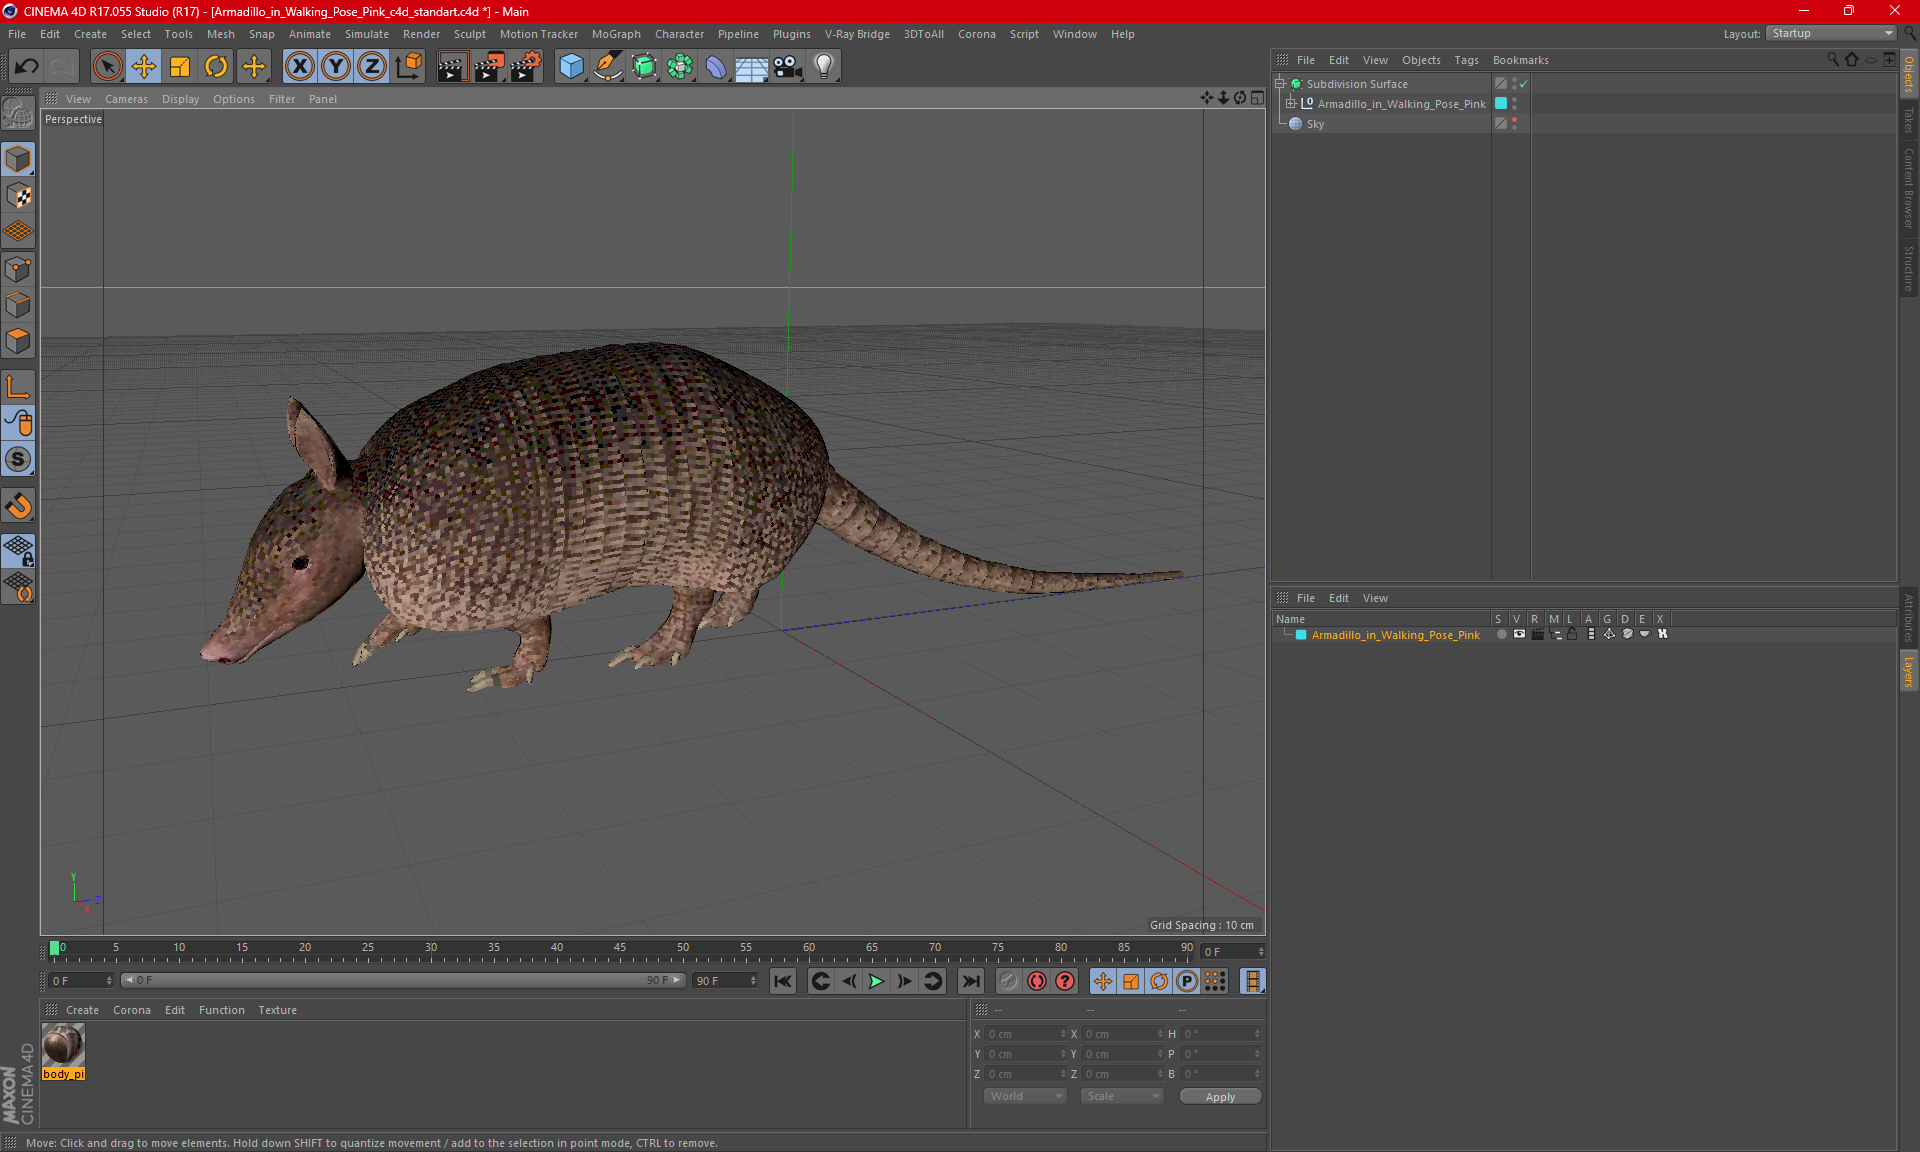Select the body_pi material thumbnail
This screenshot has height=1152, width=1920.
click(x=63, y=1046)
